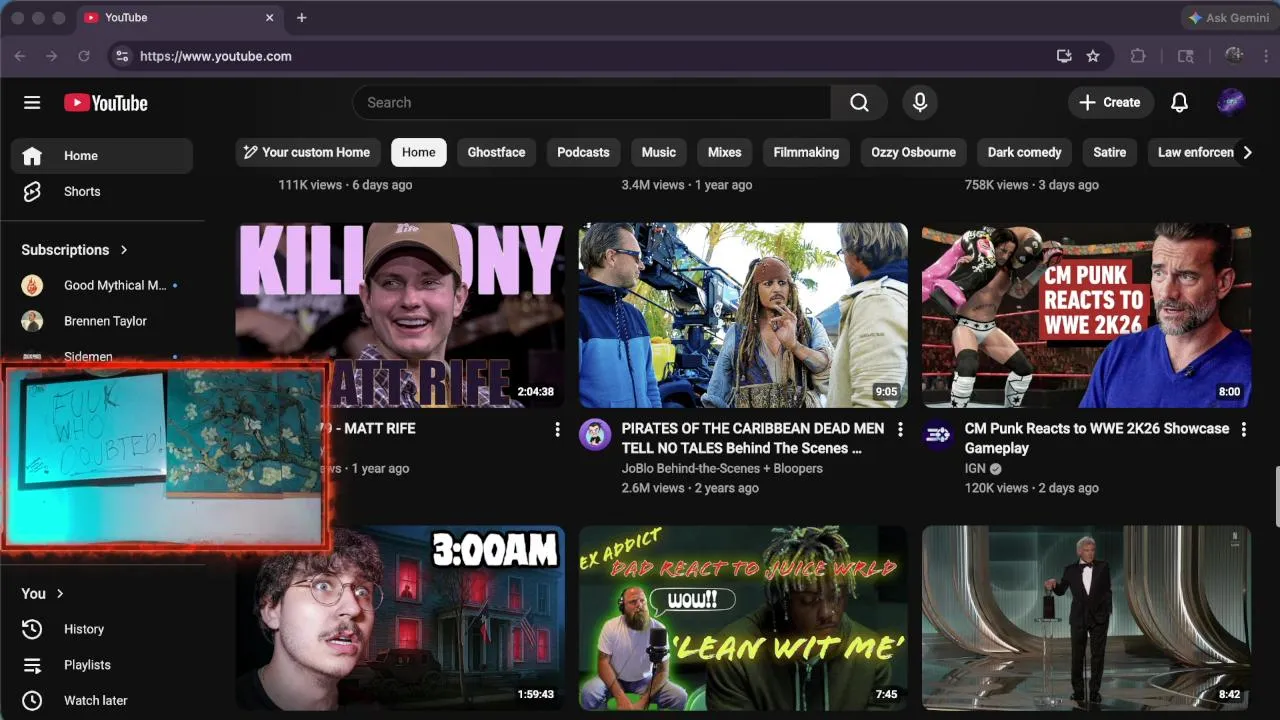Open options menu for Matt Rife video
This screenshot has height=720, width=1280.
tap(557, 429)
